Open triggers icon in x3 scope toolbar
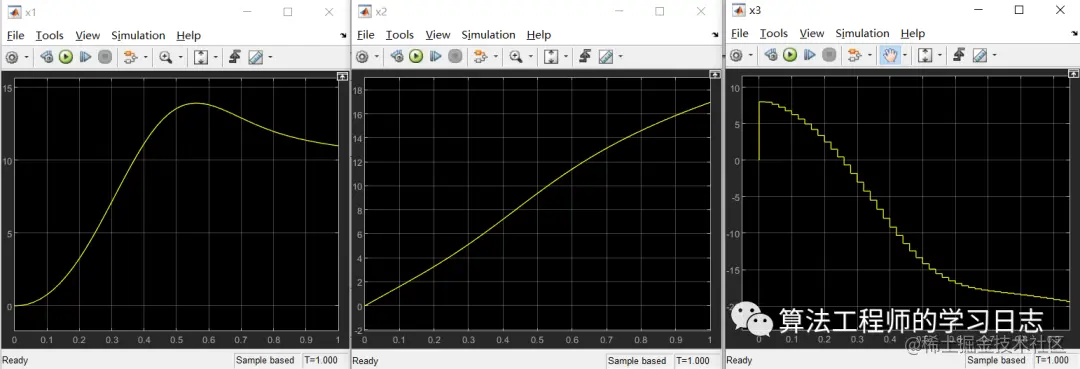 (x=959, y=55)
